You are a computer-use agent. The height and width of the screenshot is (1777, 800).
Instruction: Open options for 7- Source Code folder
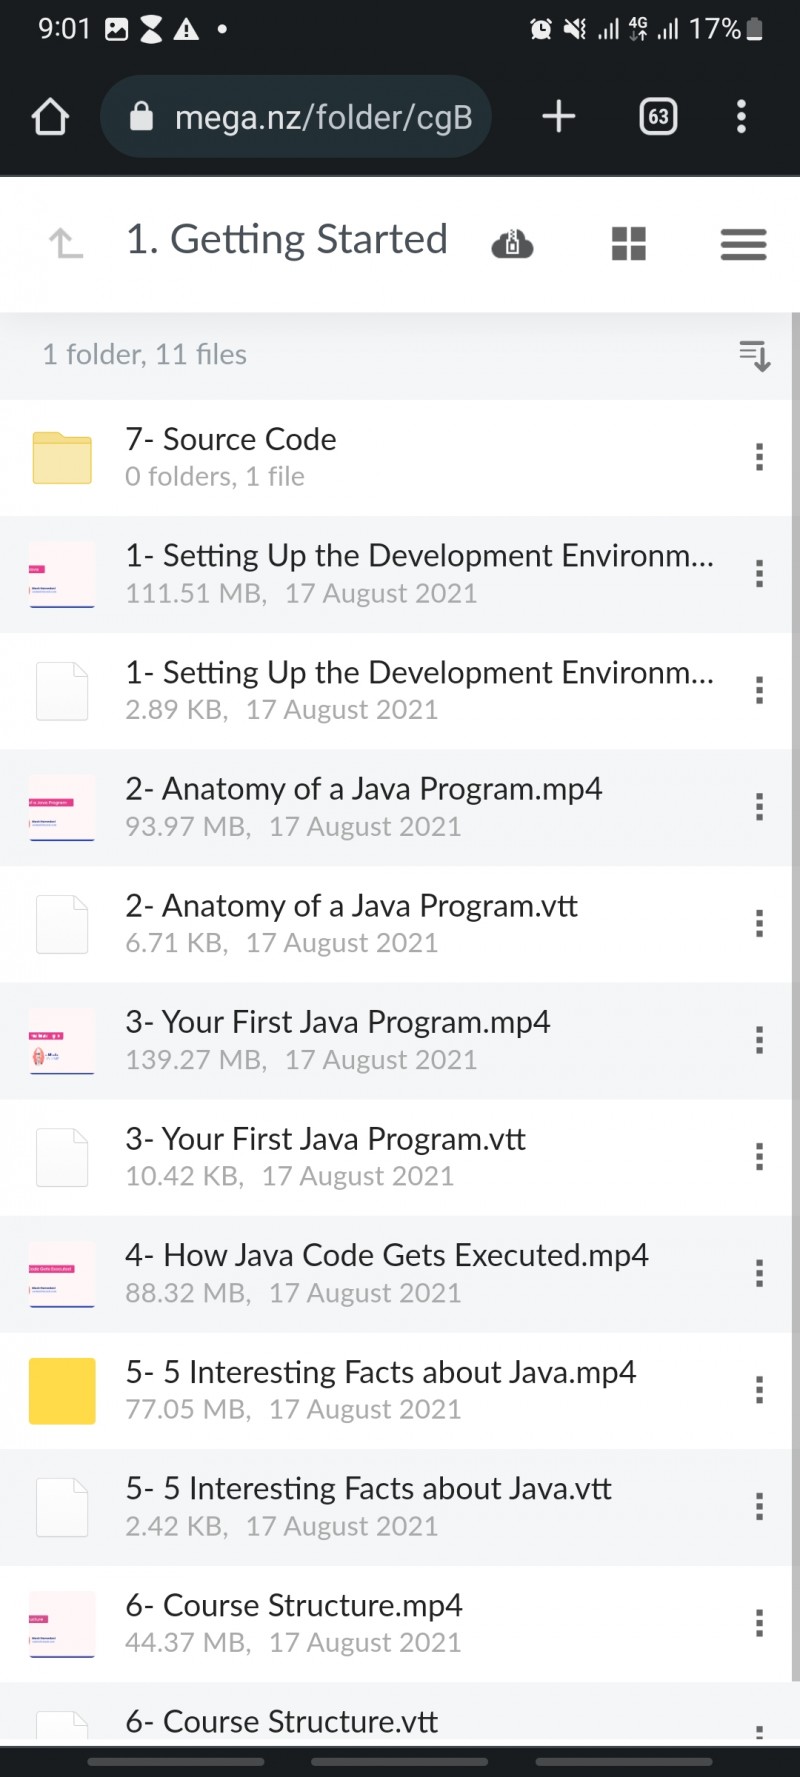(760, 457)
